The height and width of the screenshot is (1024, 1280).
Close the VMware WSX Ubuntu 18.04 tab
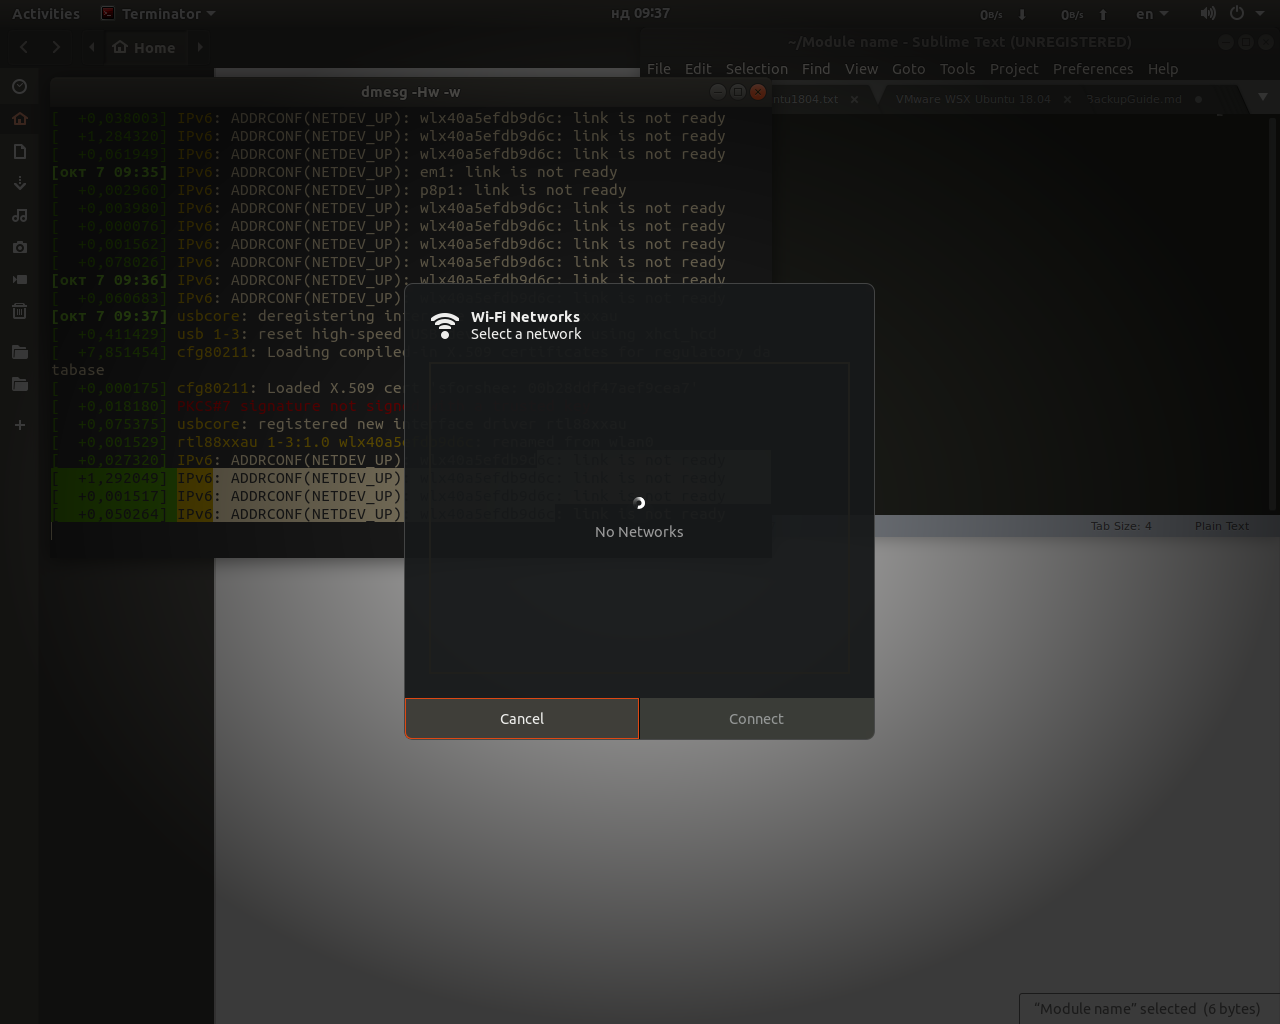(x=1067, y=99)
